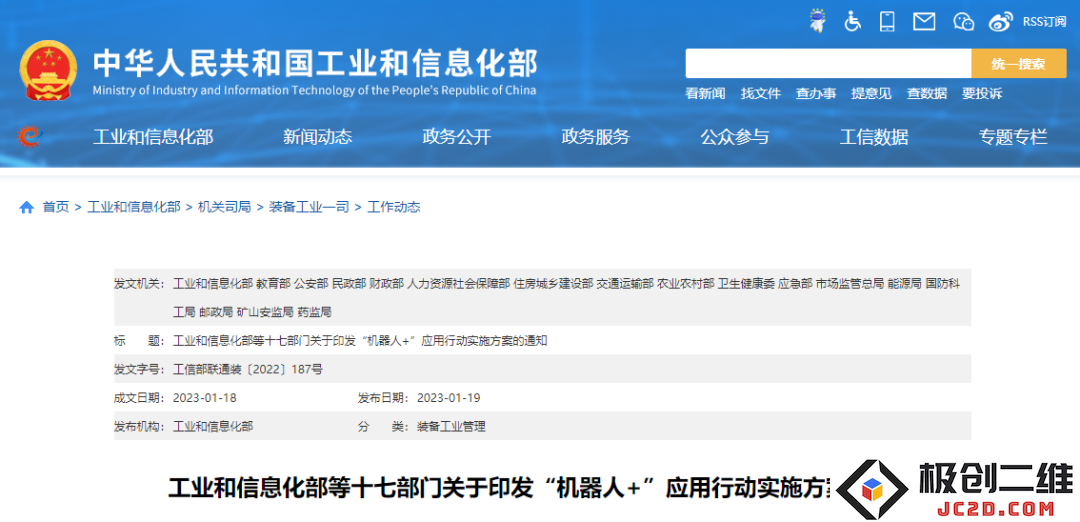Click the red swirl icon beside navigation bar
Screen dimensions: 1080x522
click(30, 137)
